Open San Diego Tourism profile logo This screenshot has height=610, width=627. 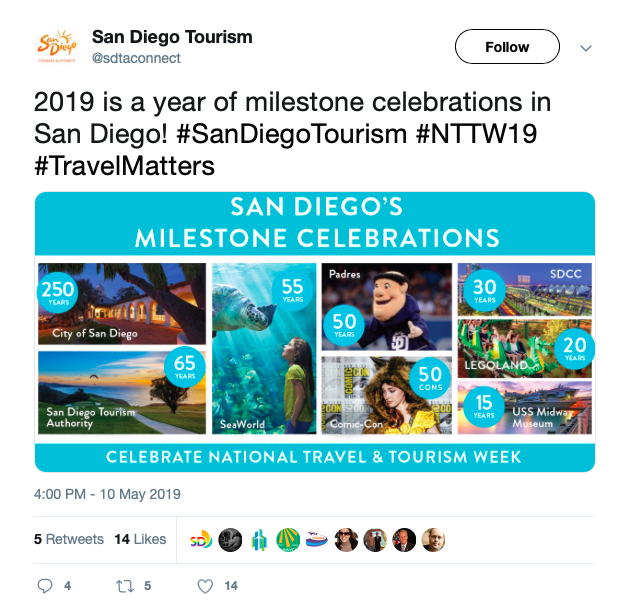pos(57,47)
